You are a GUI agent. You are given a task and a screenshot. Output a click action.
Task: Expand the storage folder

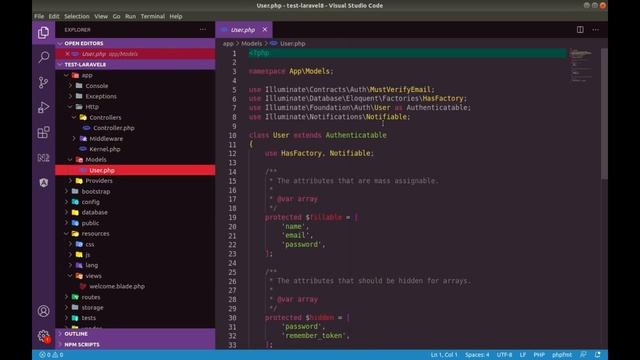click(67, 308)
